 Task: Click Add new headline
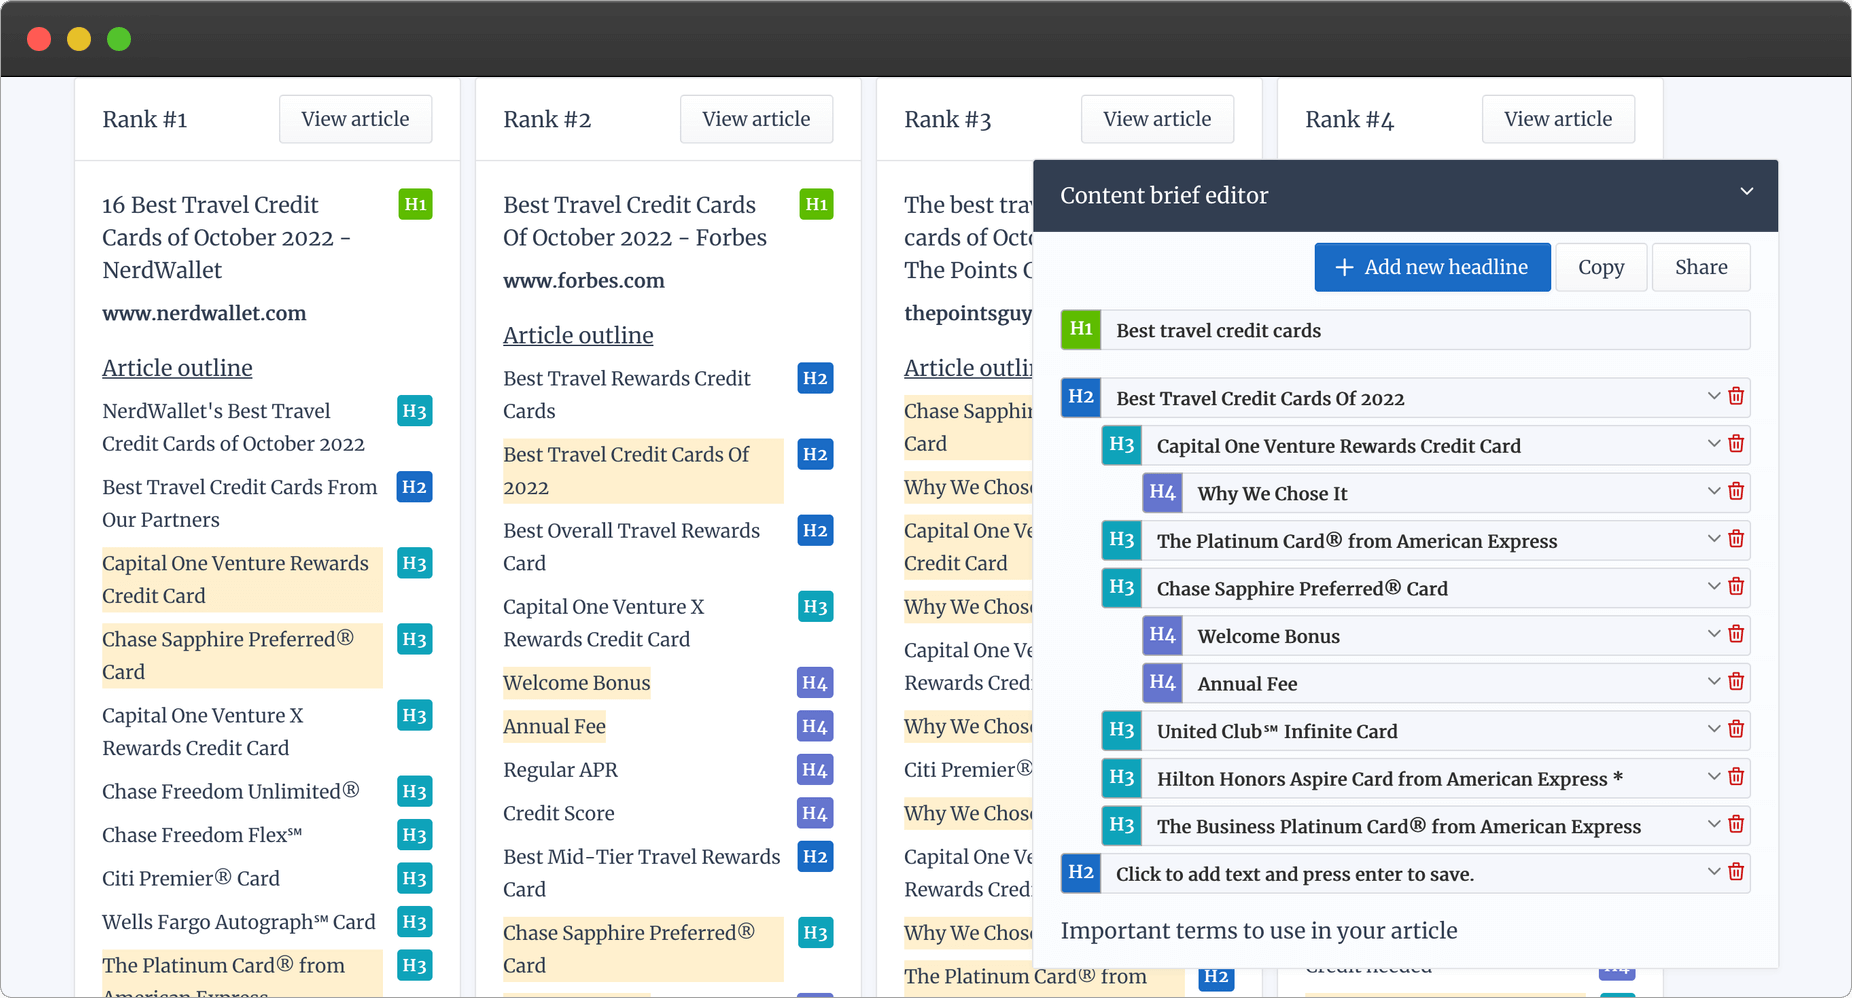(1431, 266)
